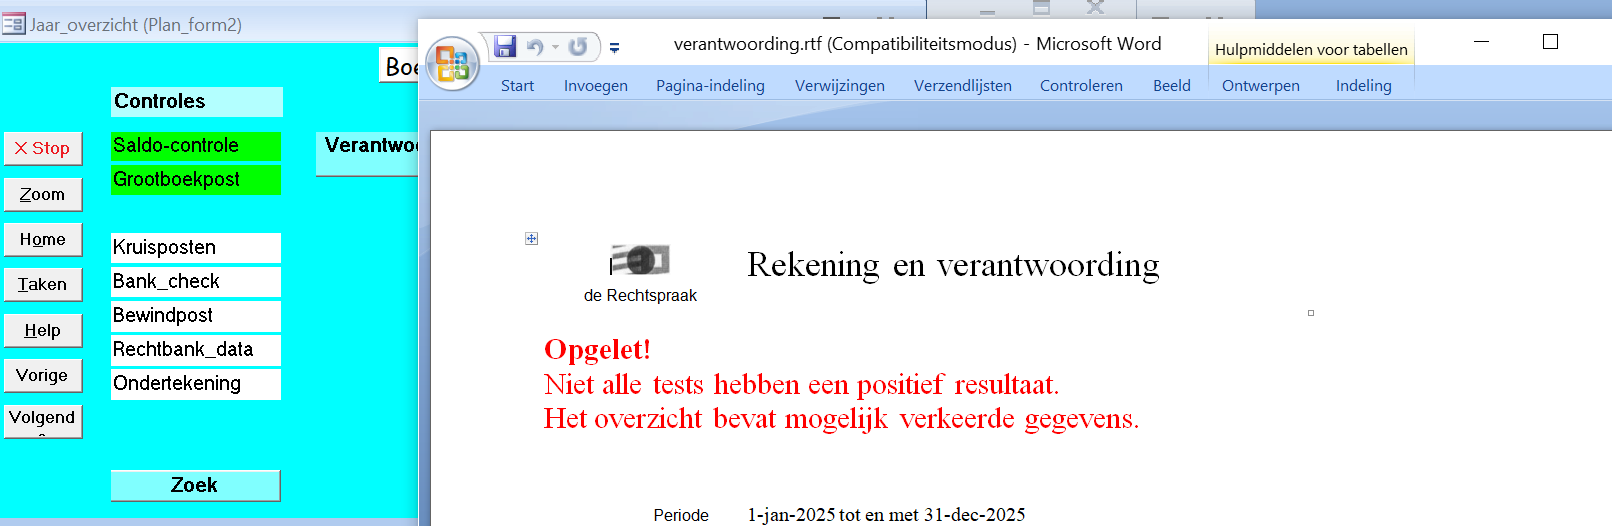Screen dimensions: 1612x526
Task: Click the date range 1-jan-2025 text
Action: [x=886, y=515]
